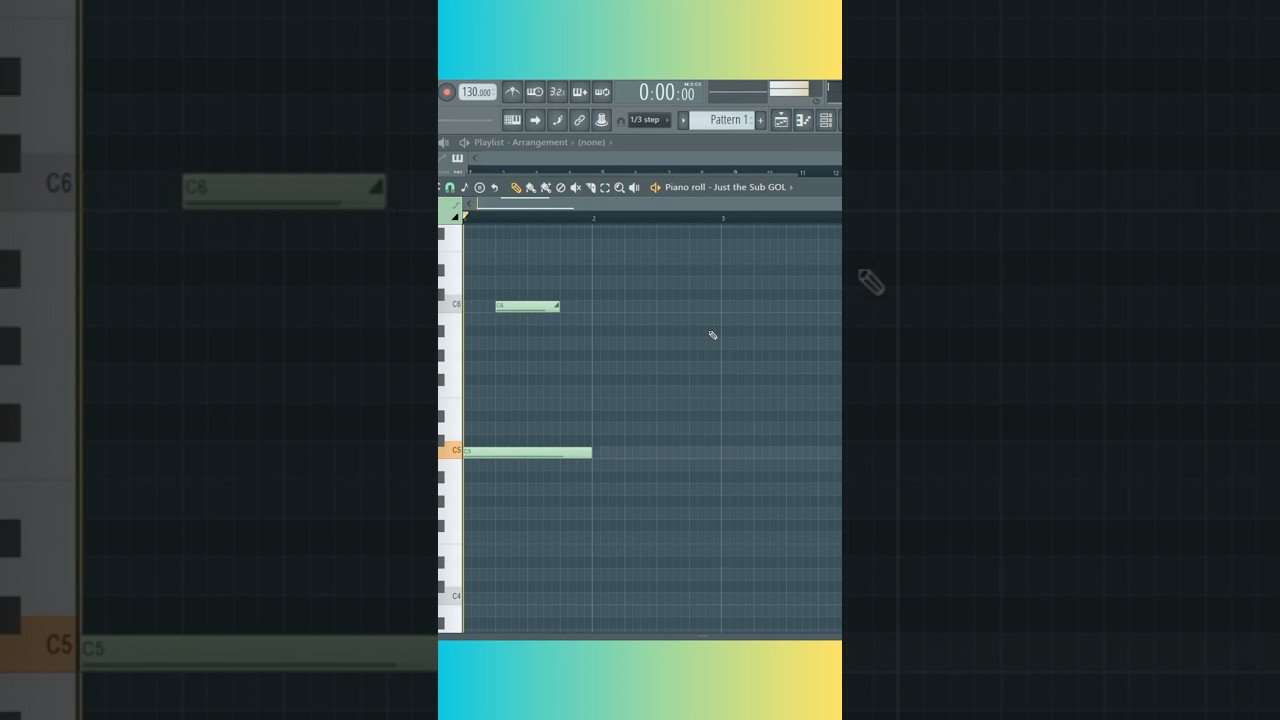This screenshot has width=1280, height=720.
Task: Select the Zoom magnifier tool
Action: point(619,187)
